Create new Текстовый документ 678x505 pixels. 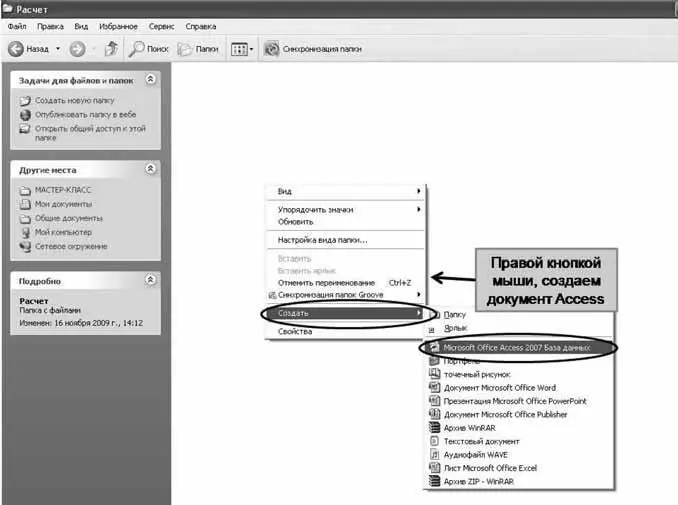pos(519,441)
